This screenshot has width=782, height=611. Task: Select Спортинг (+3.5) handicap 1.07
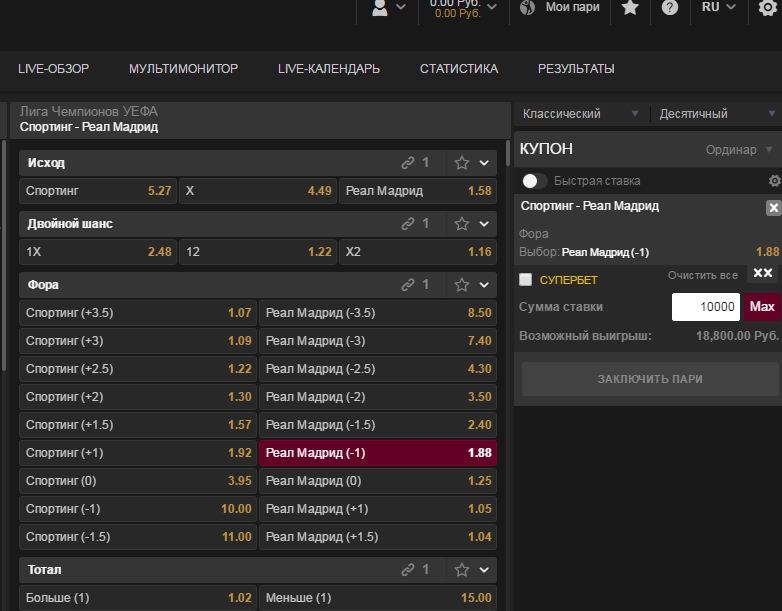pyautogui.click(x=138, y=313)
